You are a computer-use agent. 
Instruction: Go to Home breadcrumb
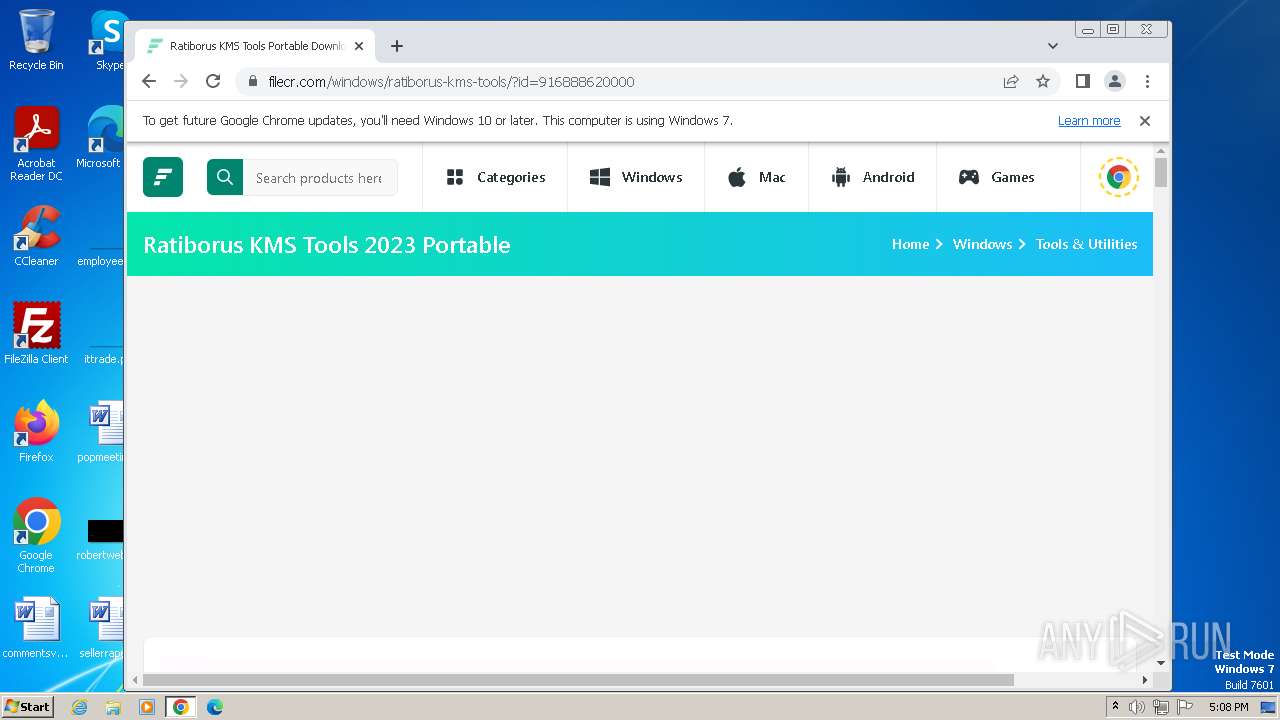click(x=910, y=244)
